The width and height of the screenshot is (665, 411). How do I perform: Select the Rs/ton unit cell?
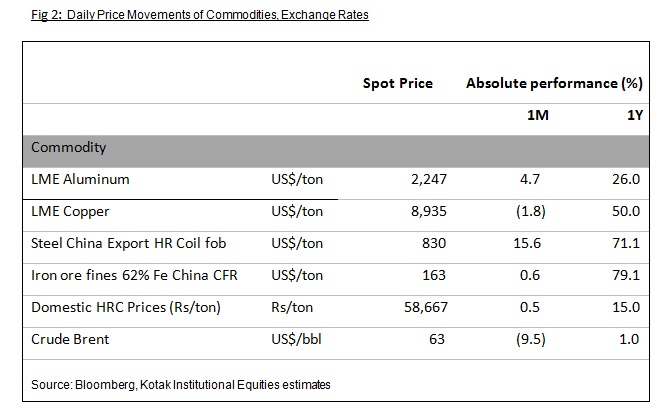(x=292, y=307)
